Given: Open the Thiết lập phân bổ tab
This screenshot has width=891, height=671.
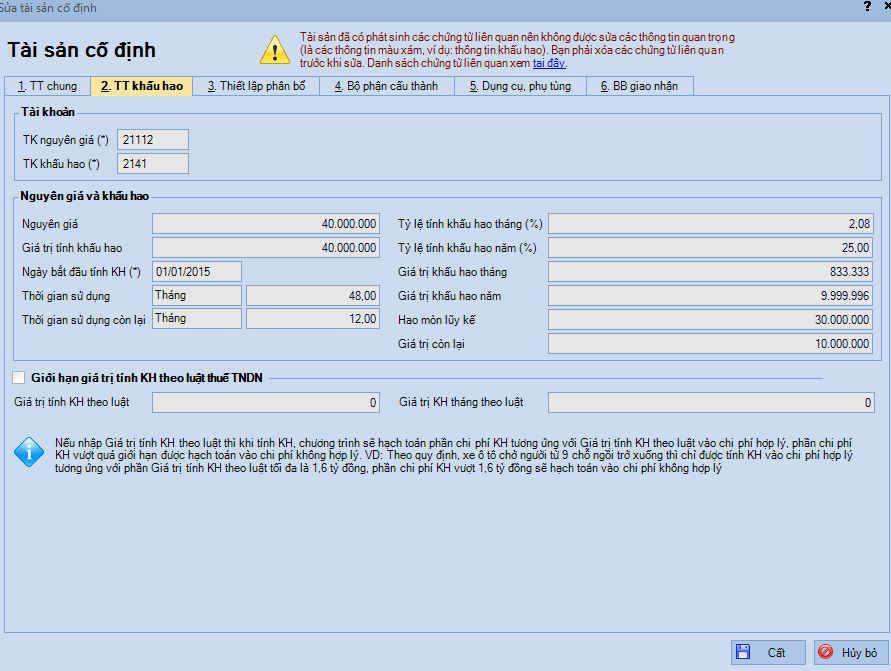Looking at the screenshot, I should (256, 86).
